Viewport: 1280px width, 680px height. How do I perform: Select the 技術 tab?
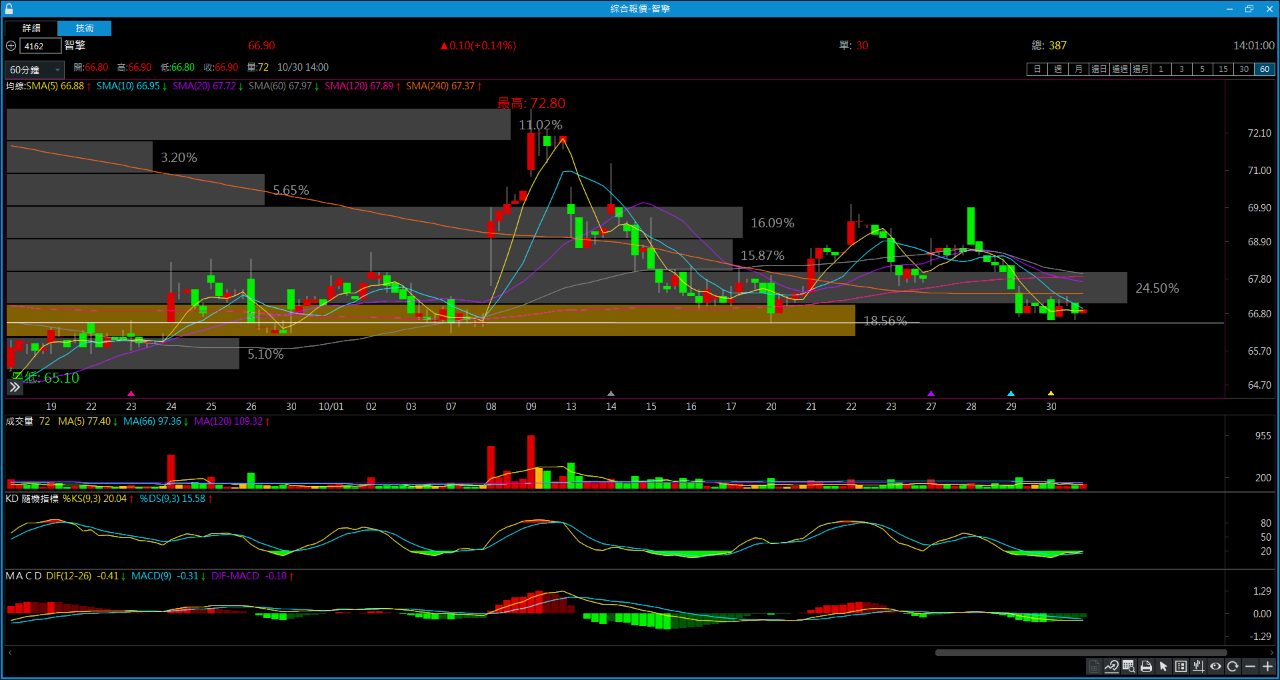click(84, 28)
